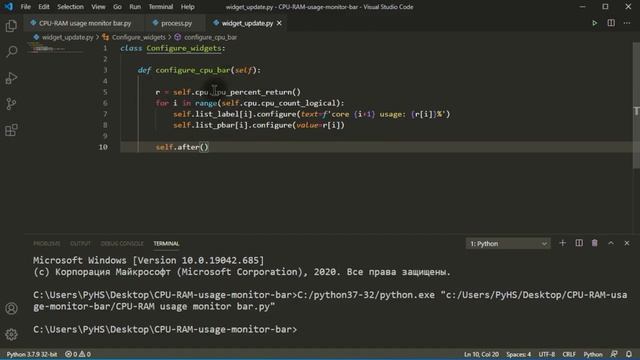
Task: Close the terminal panel
Action: (627, 243)
